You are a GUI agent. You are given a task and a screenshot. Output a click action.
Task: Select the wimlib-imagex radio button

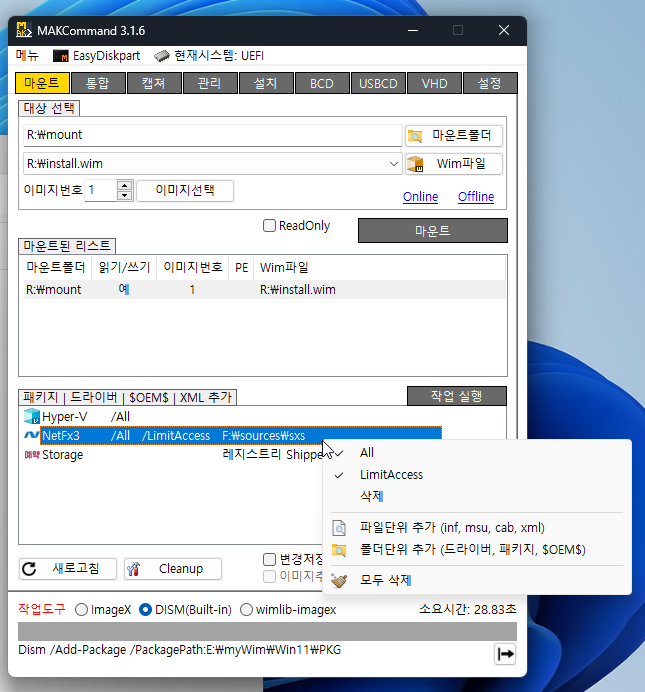pos(246,609)
